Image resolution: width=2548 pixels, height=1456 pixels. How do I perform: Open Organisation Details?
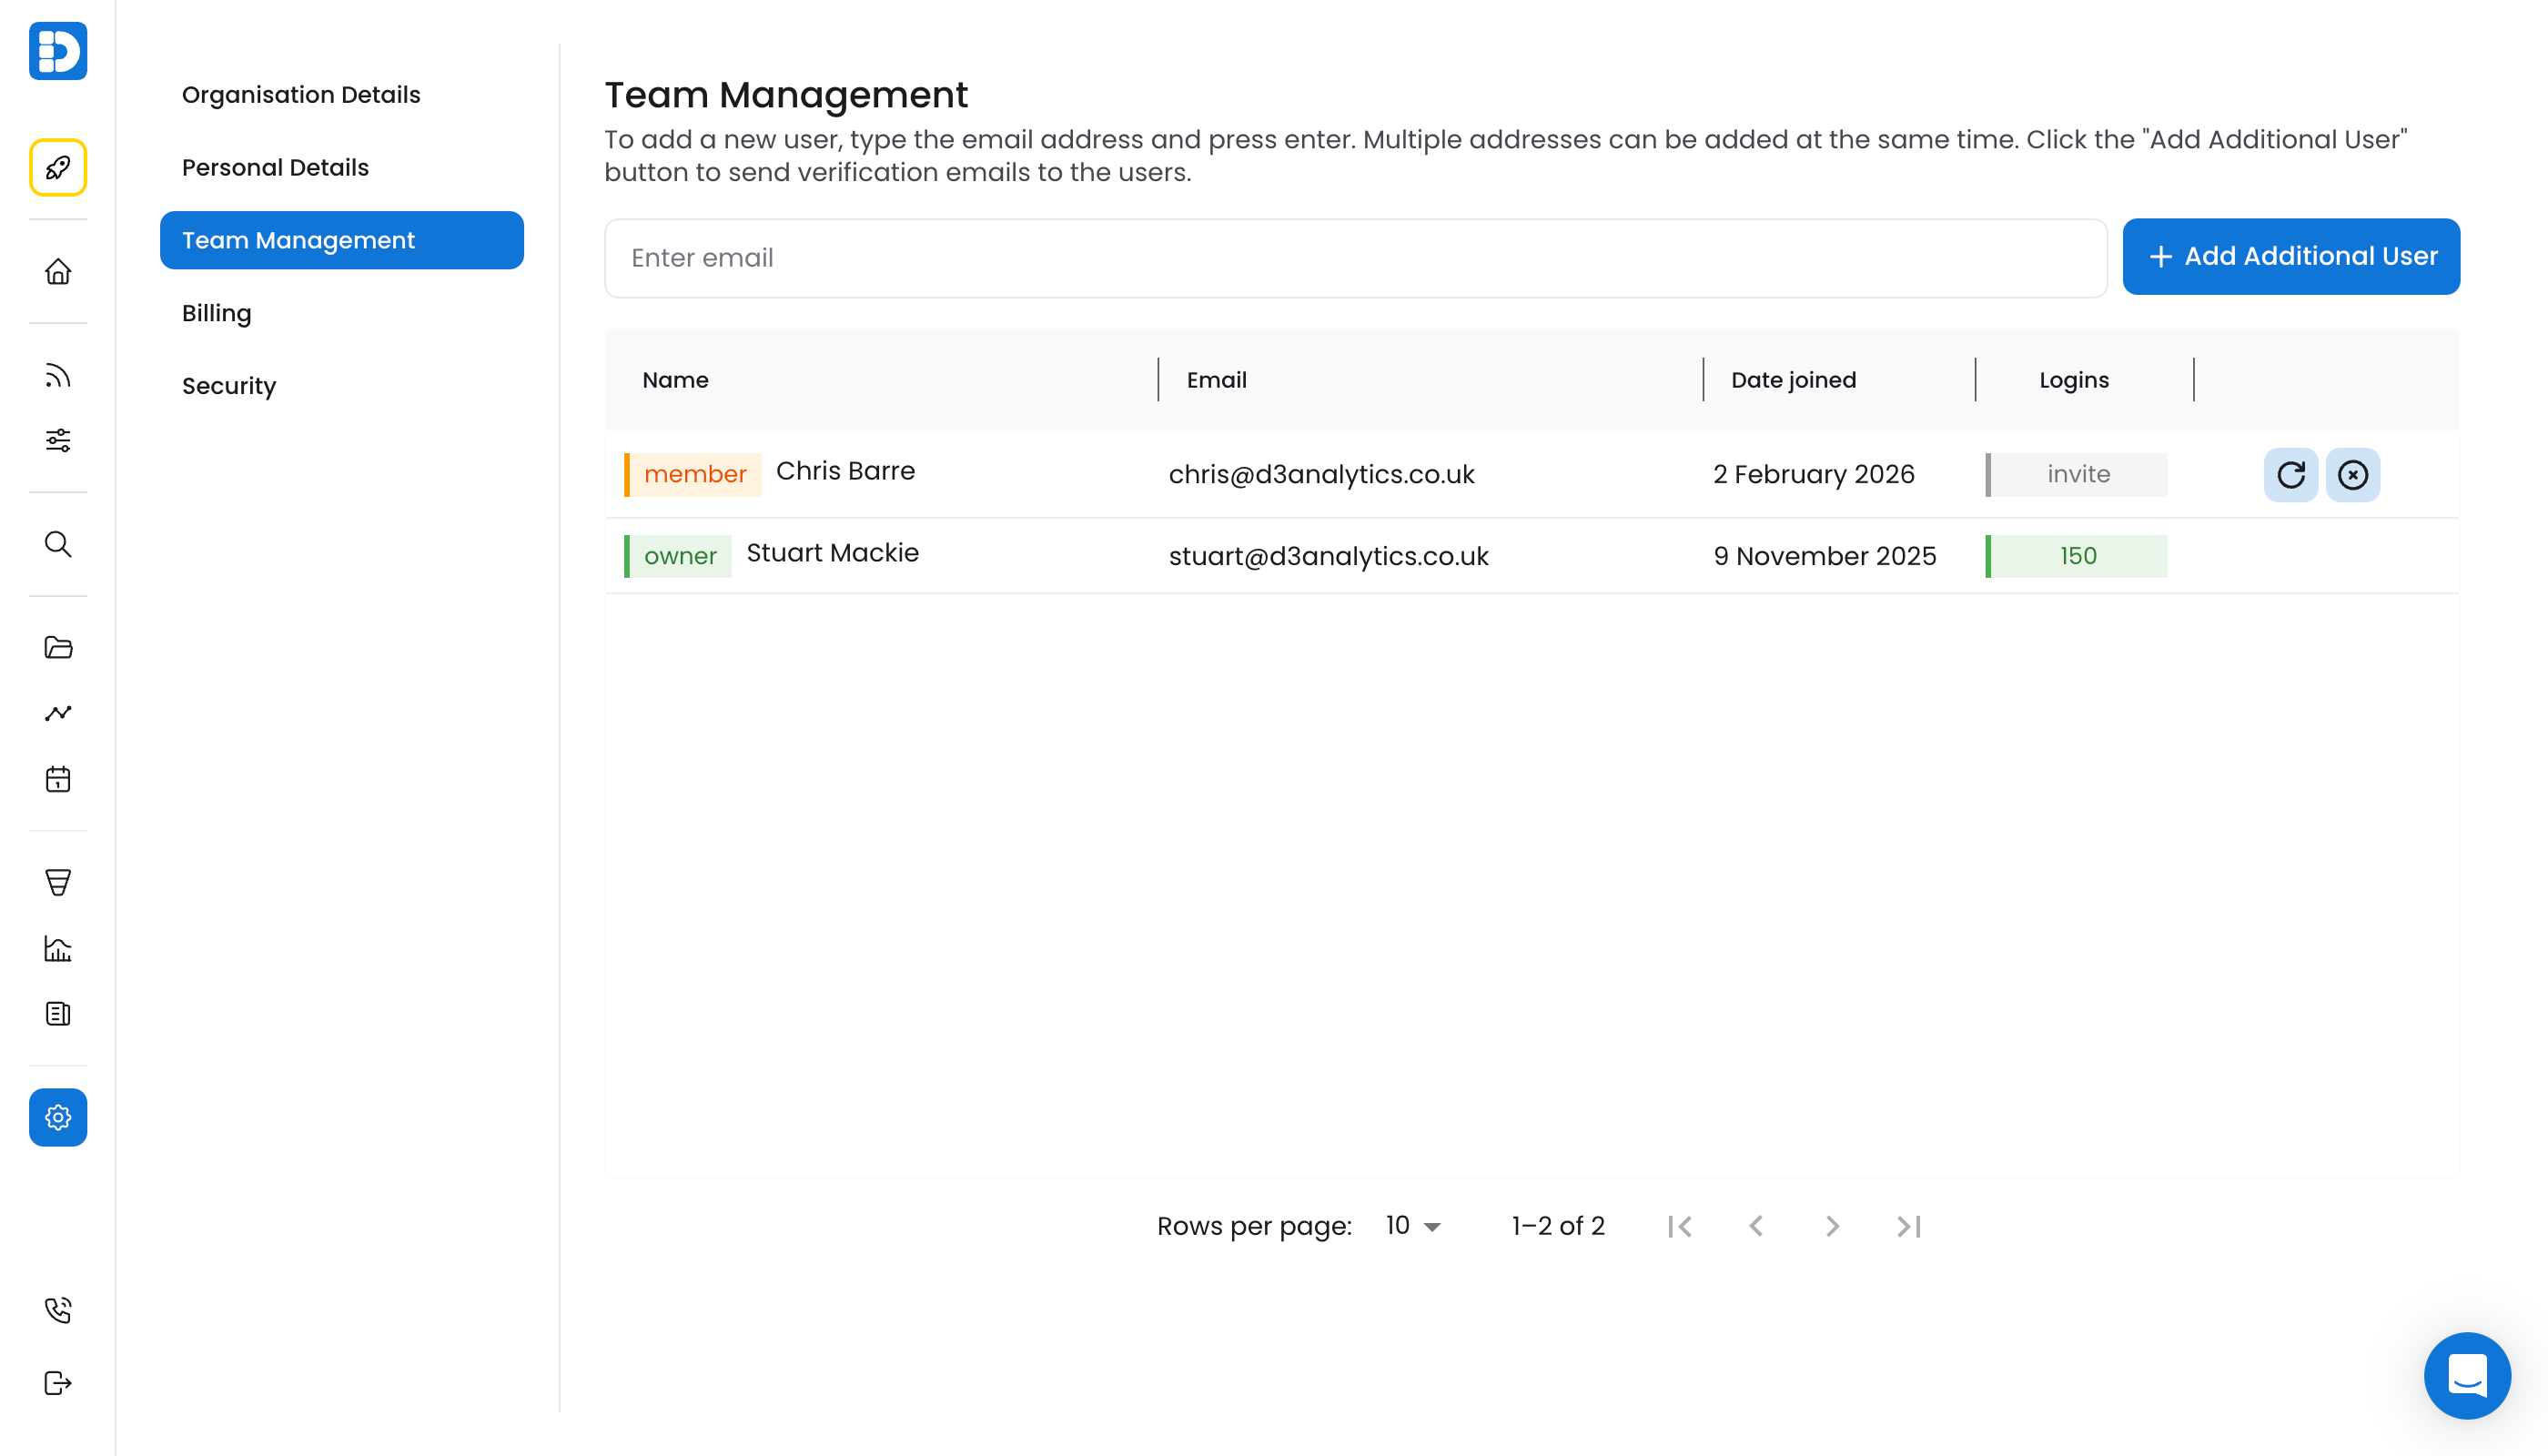coord(300,94)
